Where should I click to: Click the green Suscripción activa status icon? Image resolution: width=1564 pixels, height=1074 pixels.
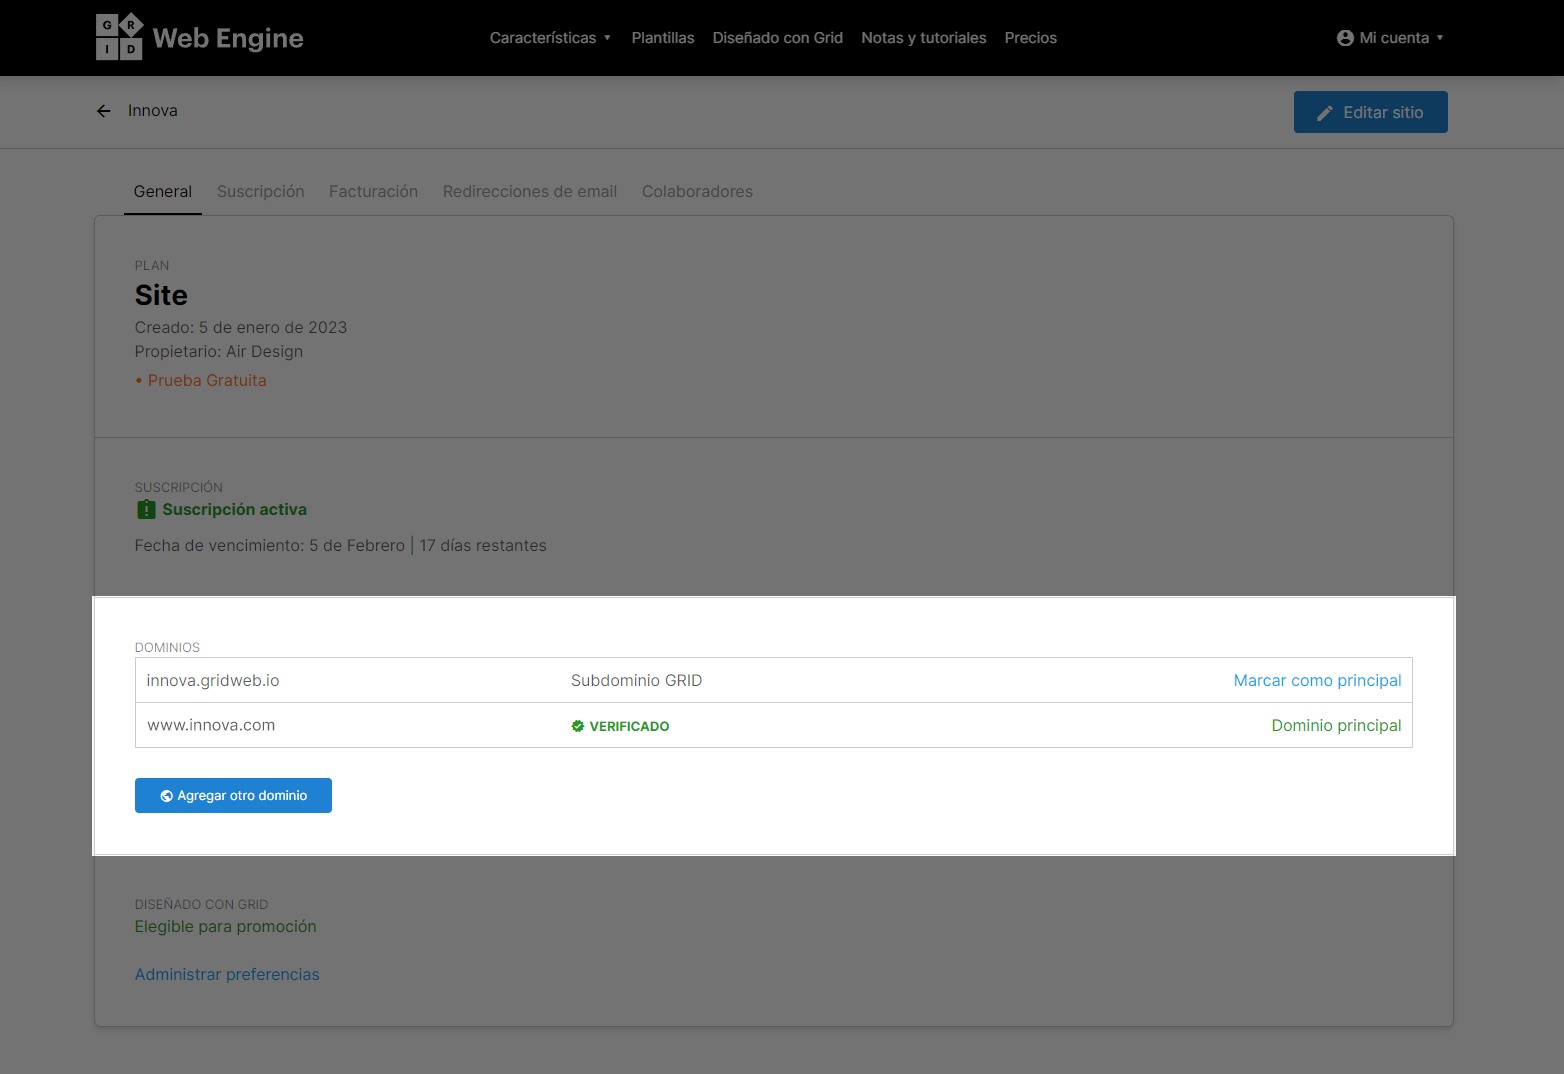point(146,510)
